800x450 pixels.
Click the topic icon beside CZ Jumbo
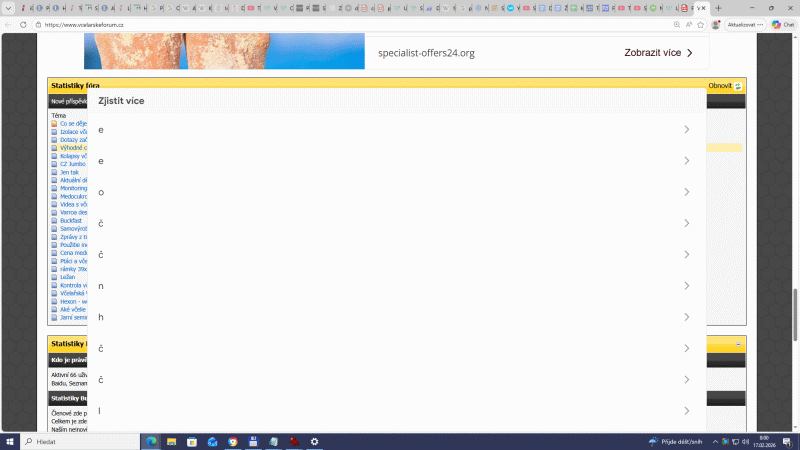point(54,164)
